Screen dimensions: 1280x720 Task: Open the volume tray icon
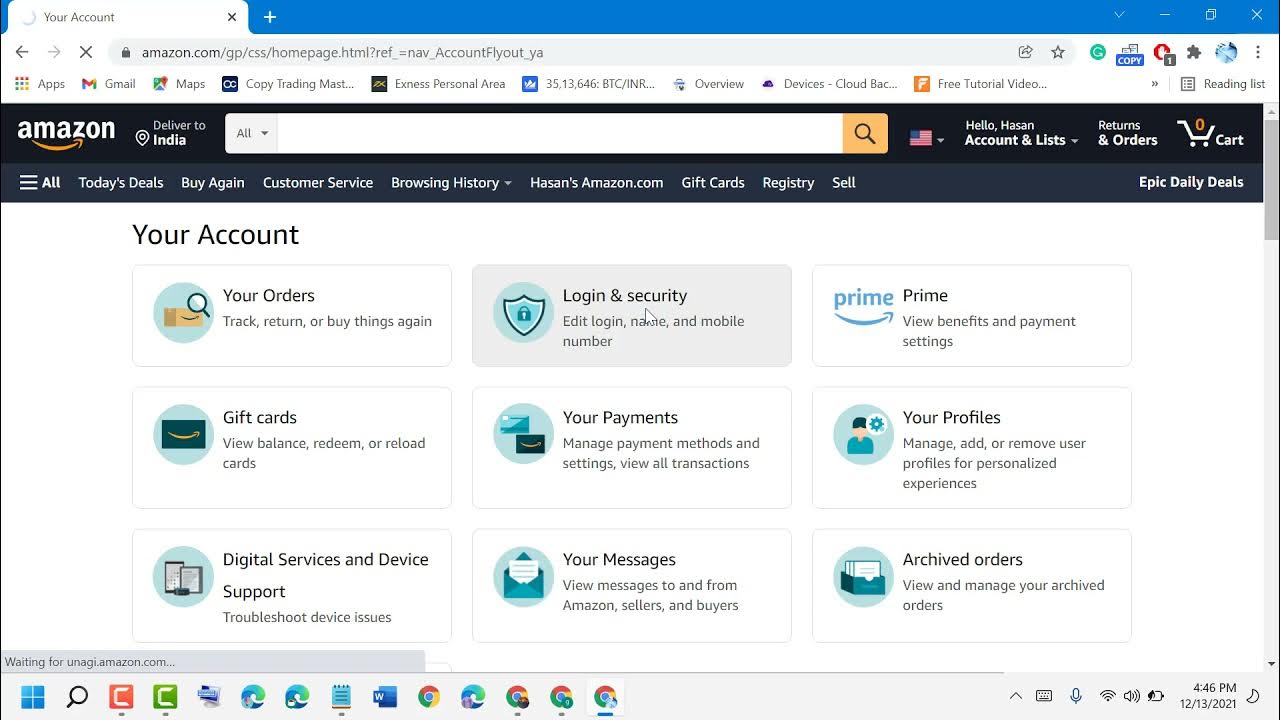(1132, 696)
